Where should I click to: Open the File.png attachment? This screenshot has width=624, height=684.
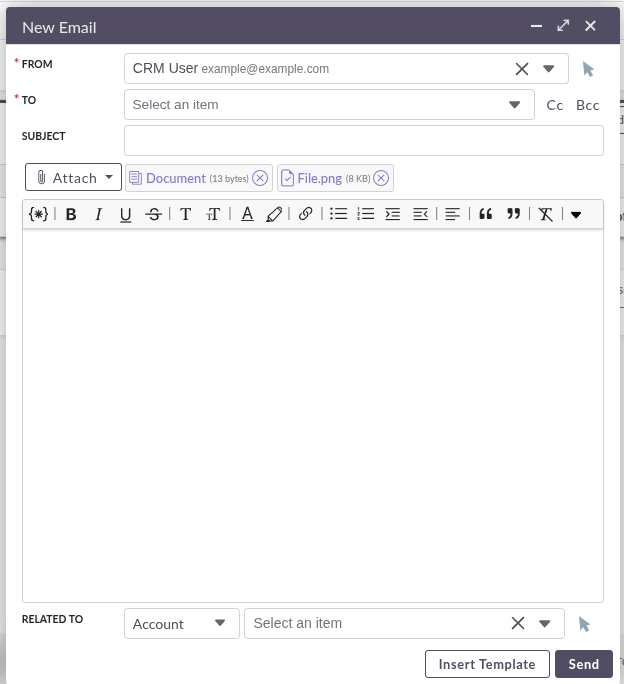(319, 178)
